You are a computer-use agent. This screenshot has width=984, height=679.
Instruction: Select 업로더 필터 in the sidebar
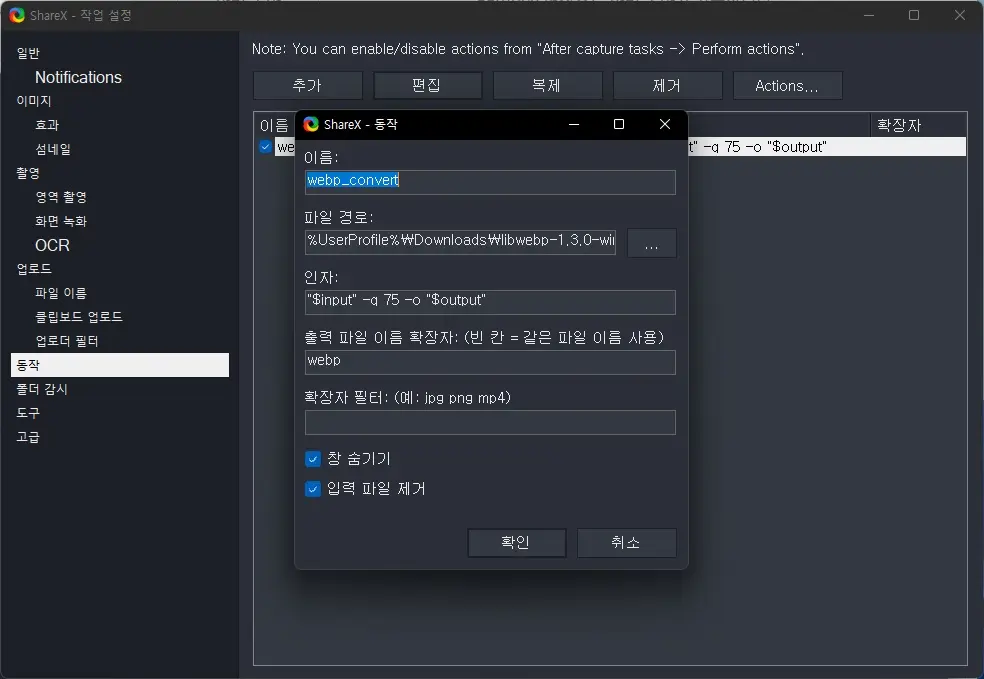click(67, 341)
